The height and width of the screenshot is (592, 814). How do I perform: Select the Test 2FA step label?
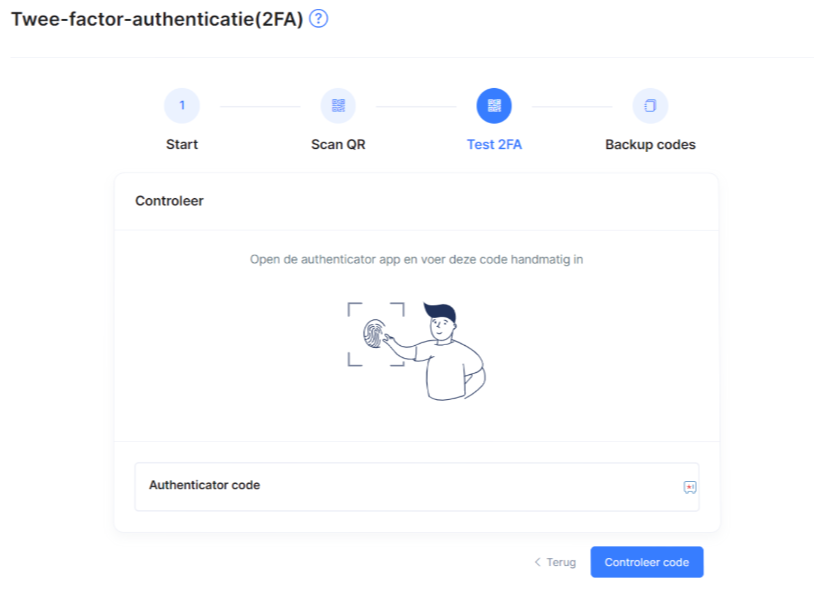pos(494,144)
